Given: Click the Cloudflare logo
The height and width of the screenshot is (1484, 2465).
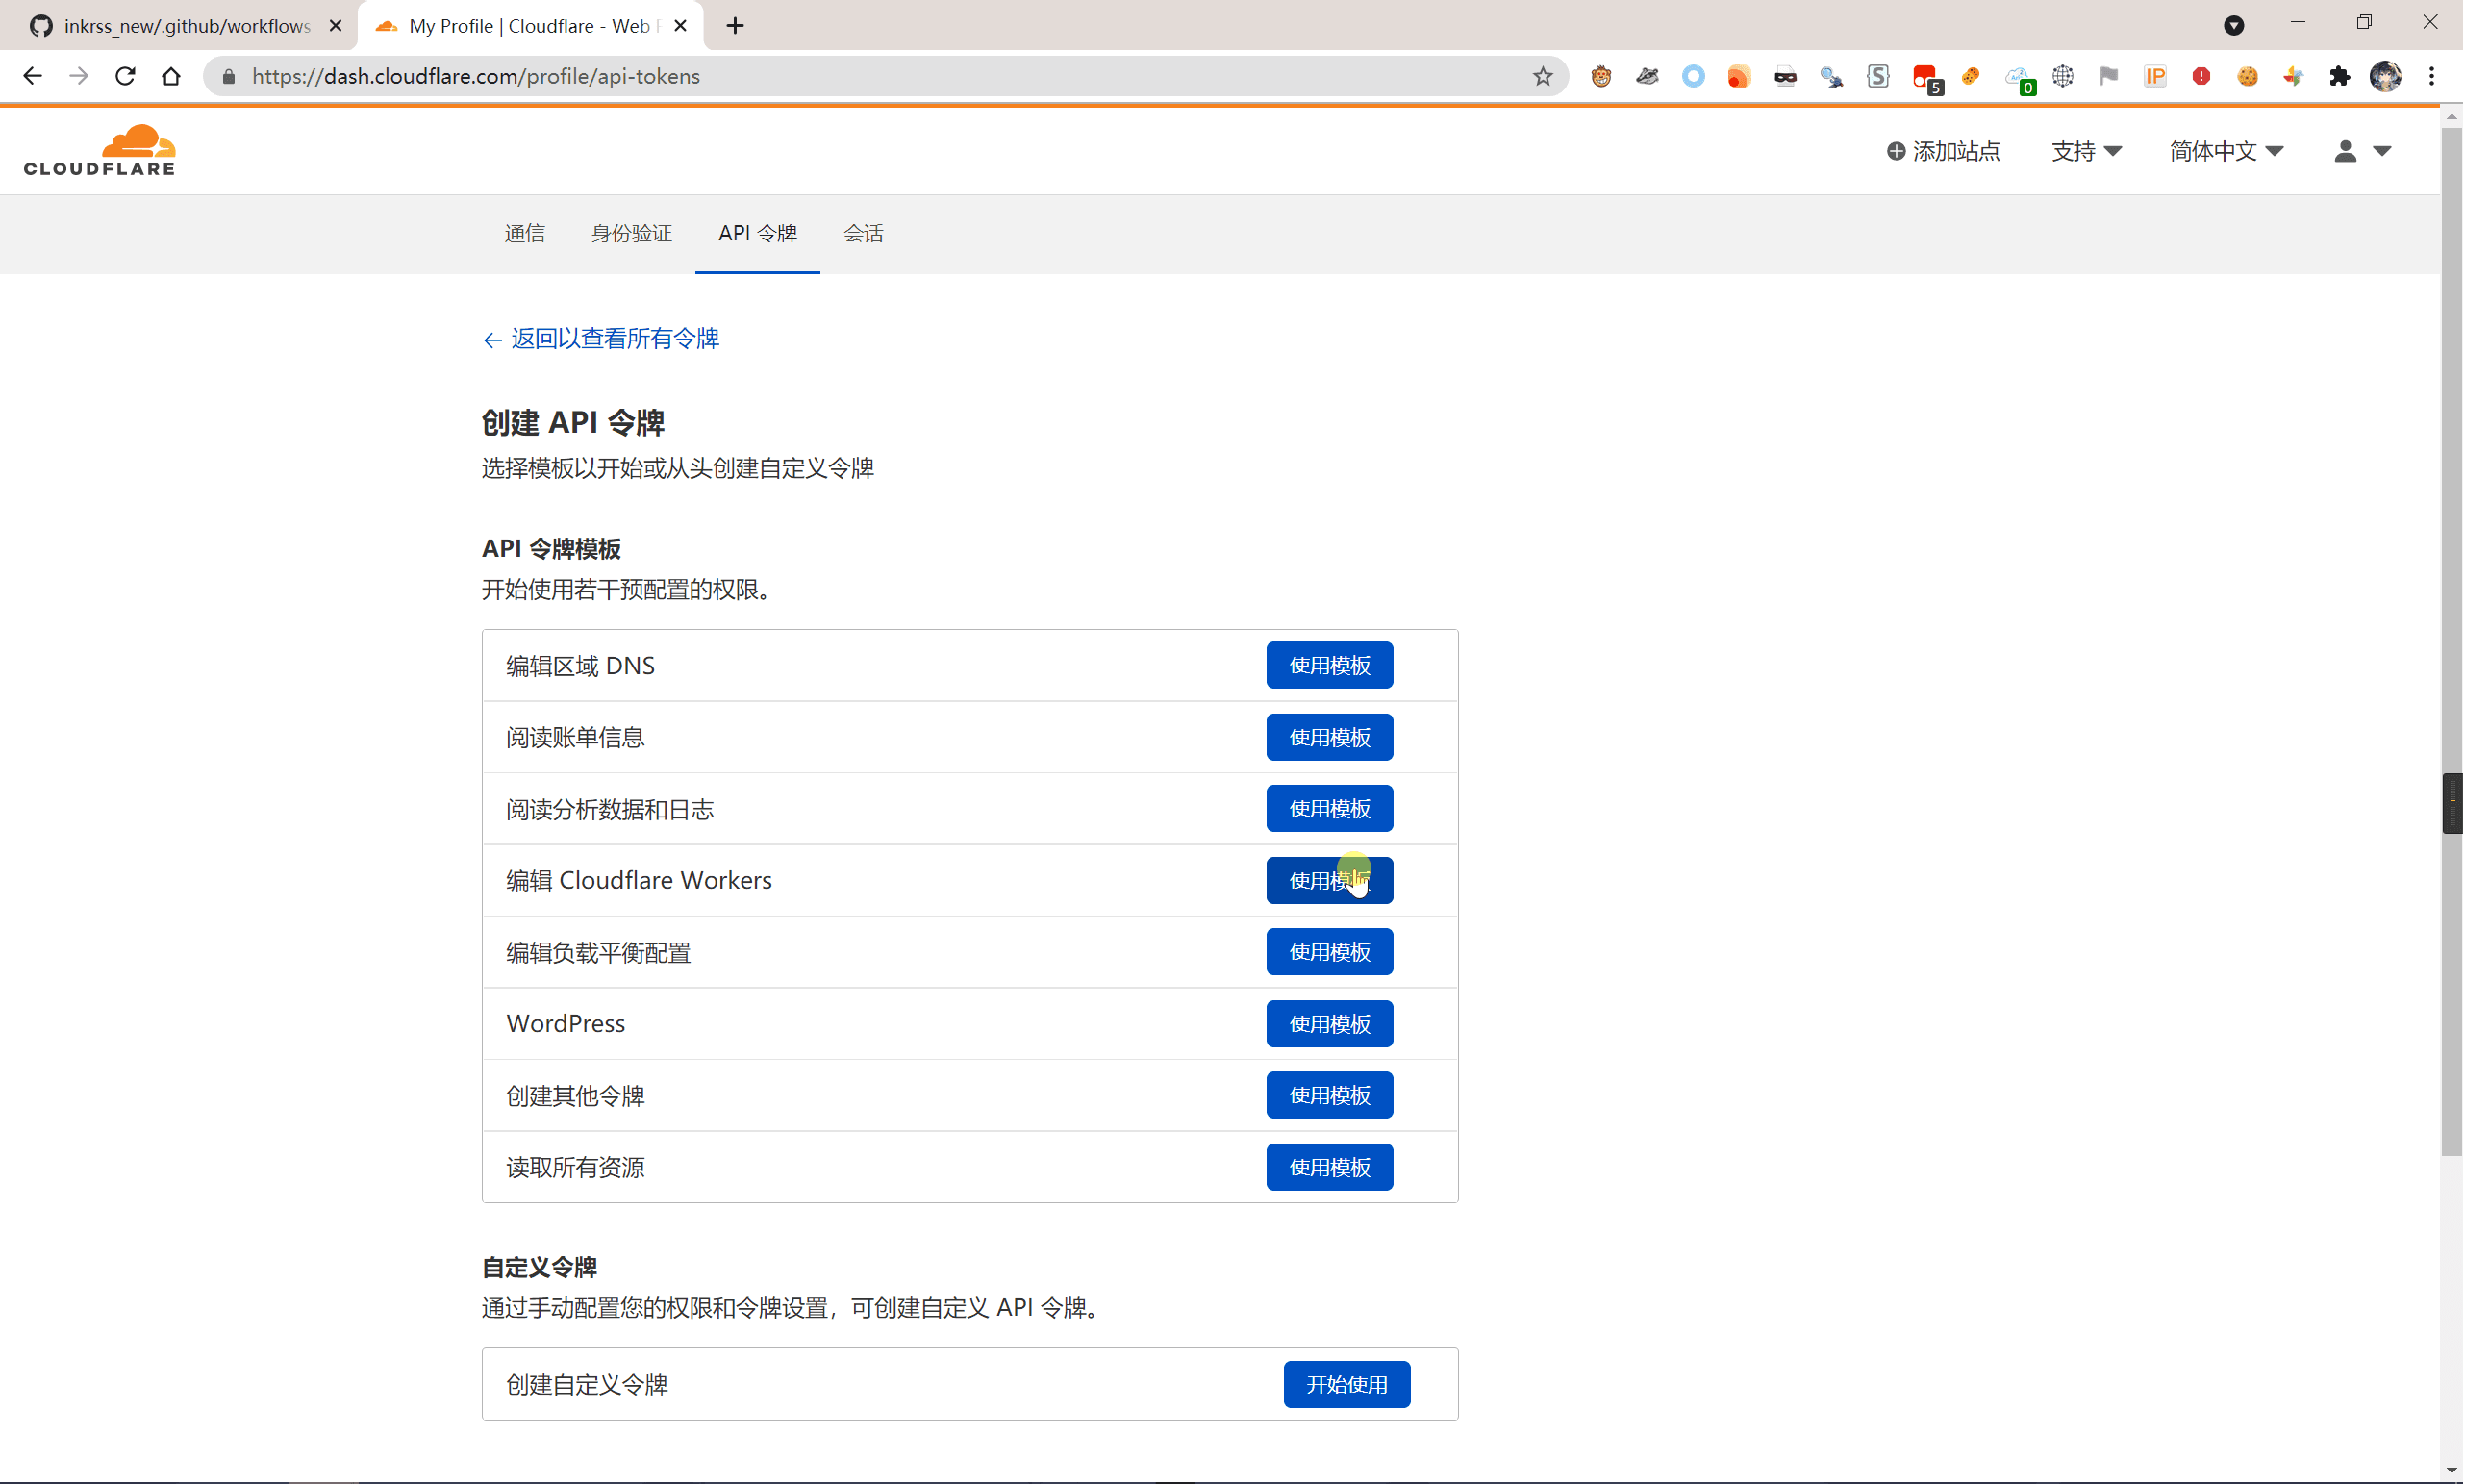Looking at the screenshot, I should 99,150.
